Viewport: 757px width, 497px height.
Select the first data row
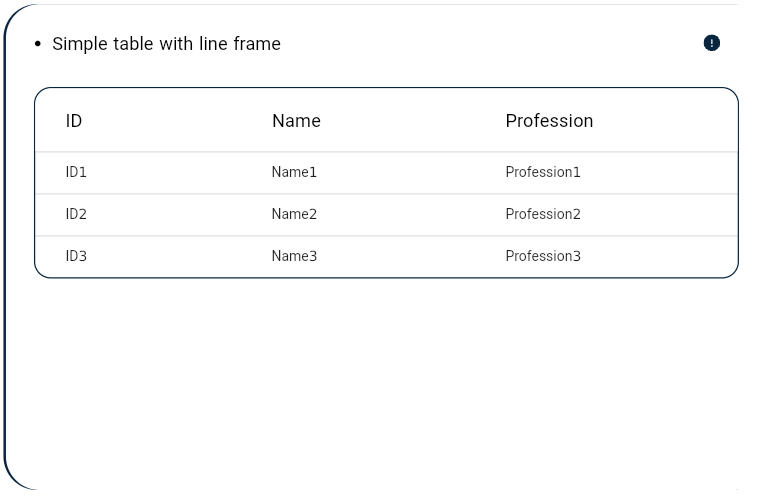tap(386, 173)
